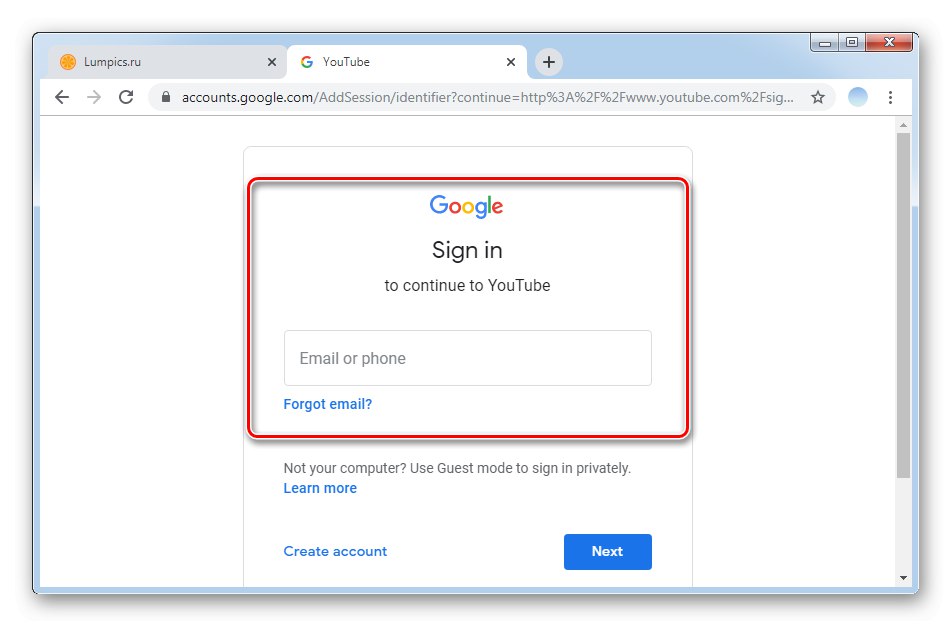Close the Lumpics.ru tab

click(x=271, y=61)
